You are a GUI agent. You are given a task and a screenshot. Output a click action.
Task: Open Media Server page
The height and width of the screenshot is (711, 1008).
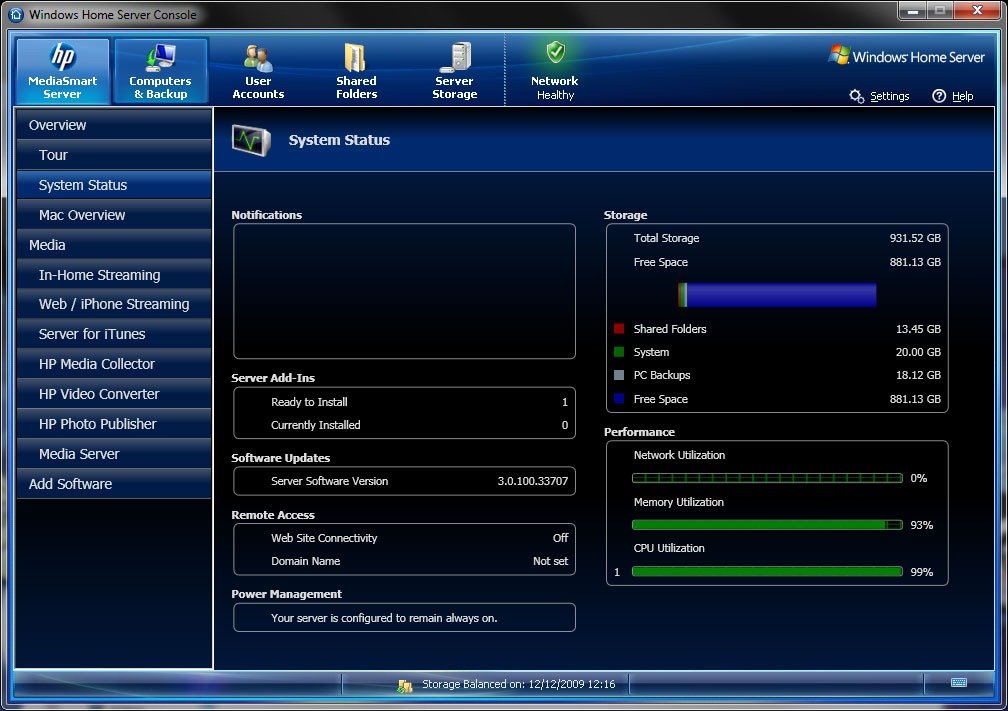114,454
